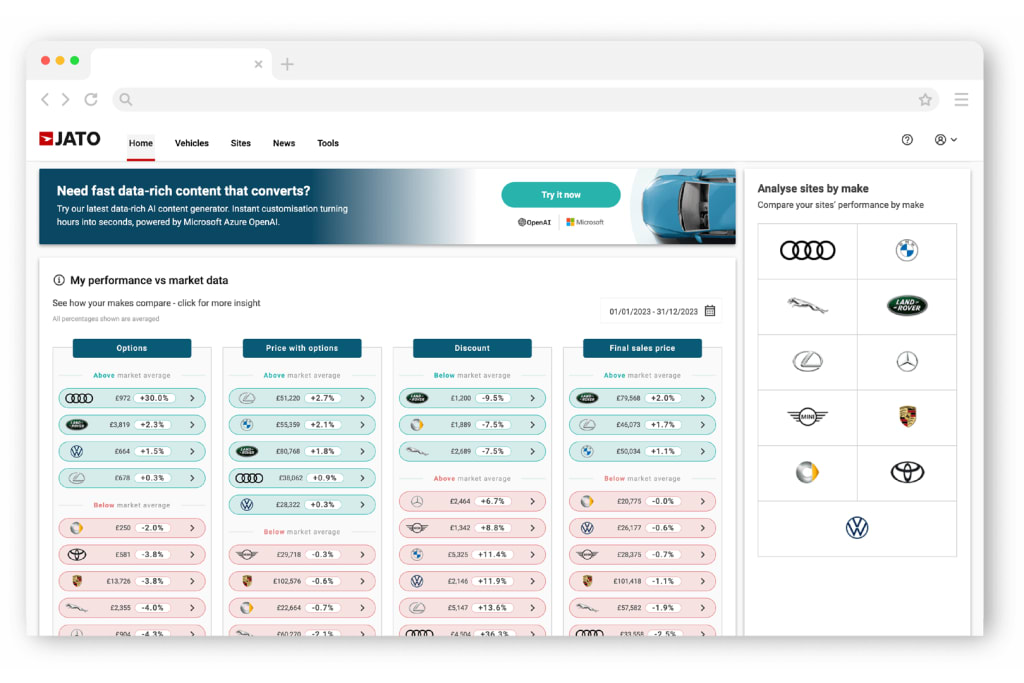Open the help question mark icon
The width and height of the screenshot is (1024, 683).
(x=907, y=140)
